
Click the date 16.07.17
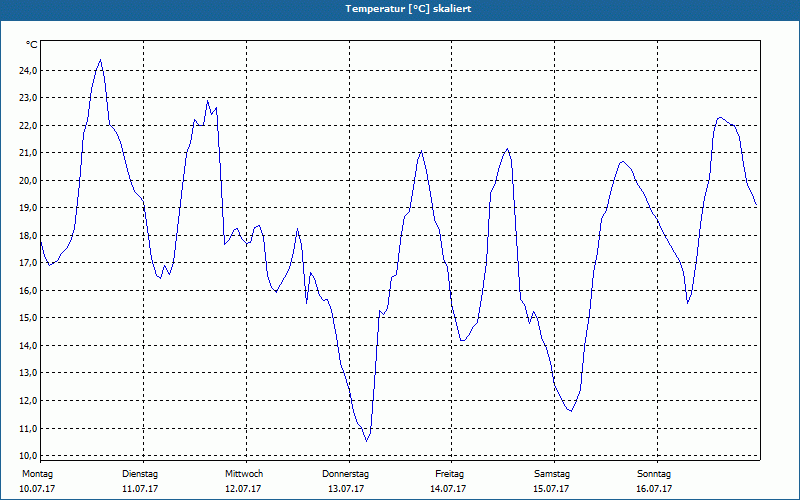click(x=654, y=489)
